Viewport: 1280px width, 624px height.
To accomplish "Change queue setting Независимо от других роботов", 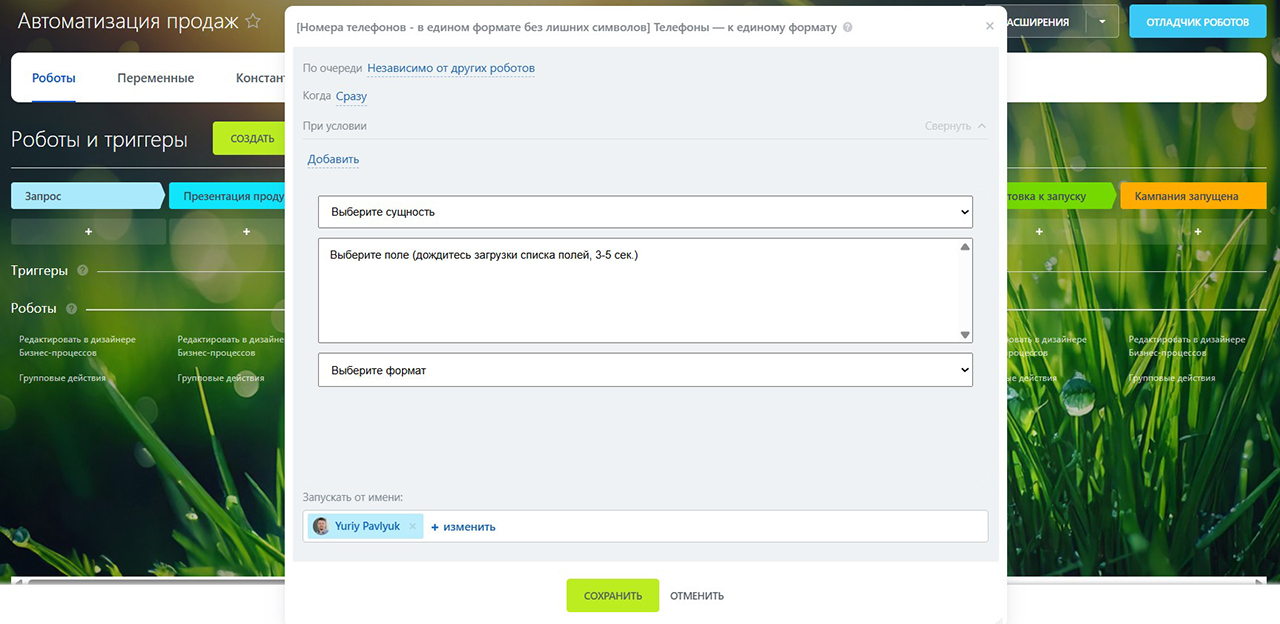I will tap(451, 68).
